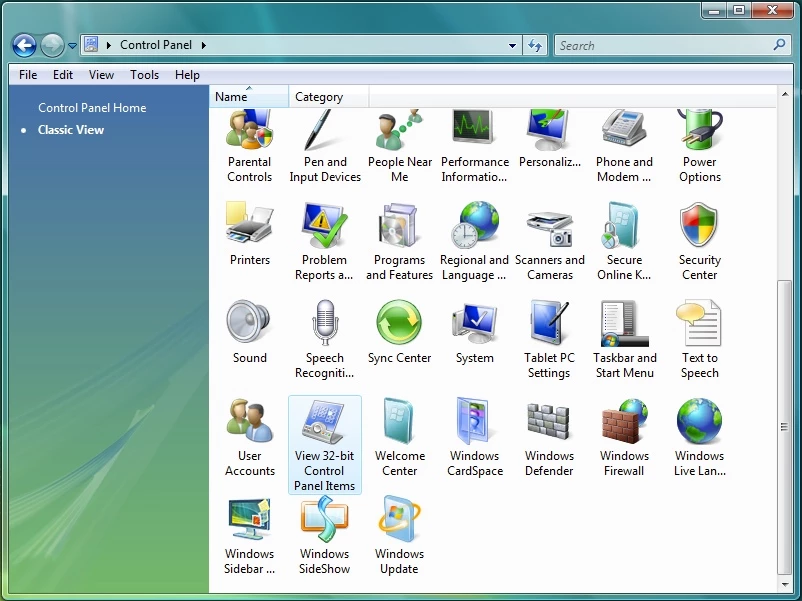
Task: Click the search magnifier icon
Action: [x=779, y=45]
